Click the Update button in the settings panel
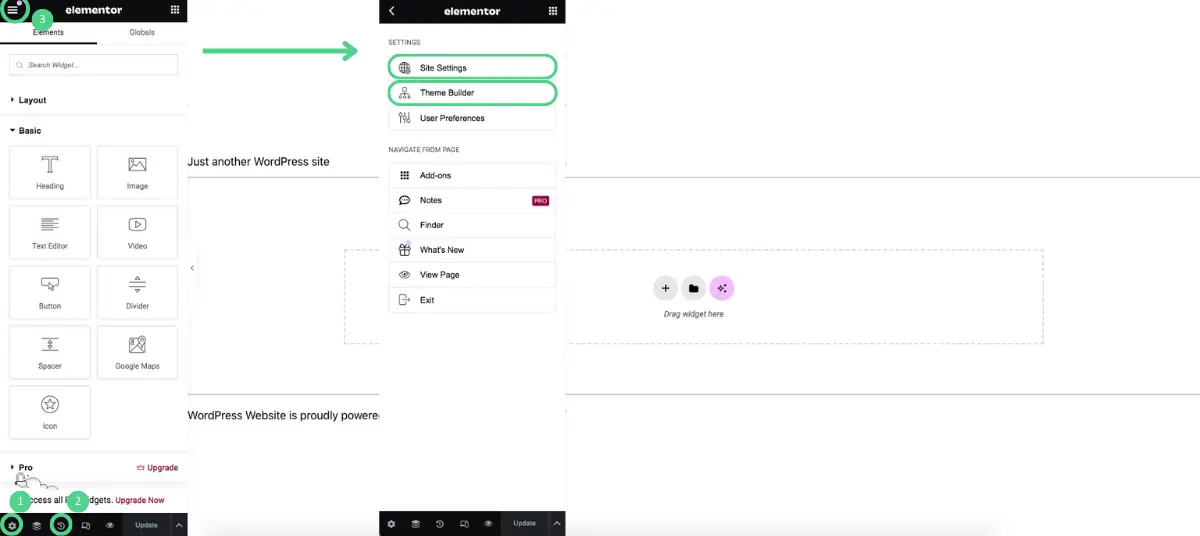The width and height of the screenshot is (1200, 536). [x=524, y=524]
